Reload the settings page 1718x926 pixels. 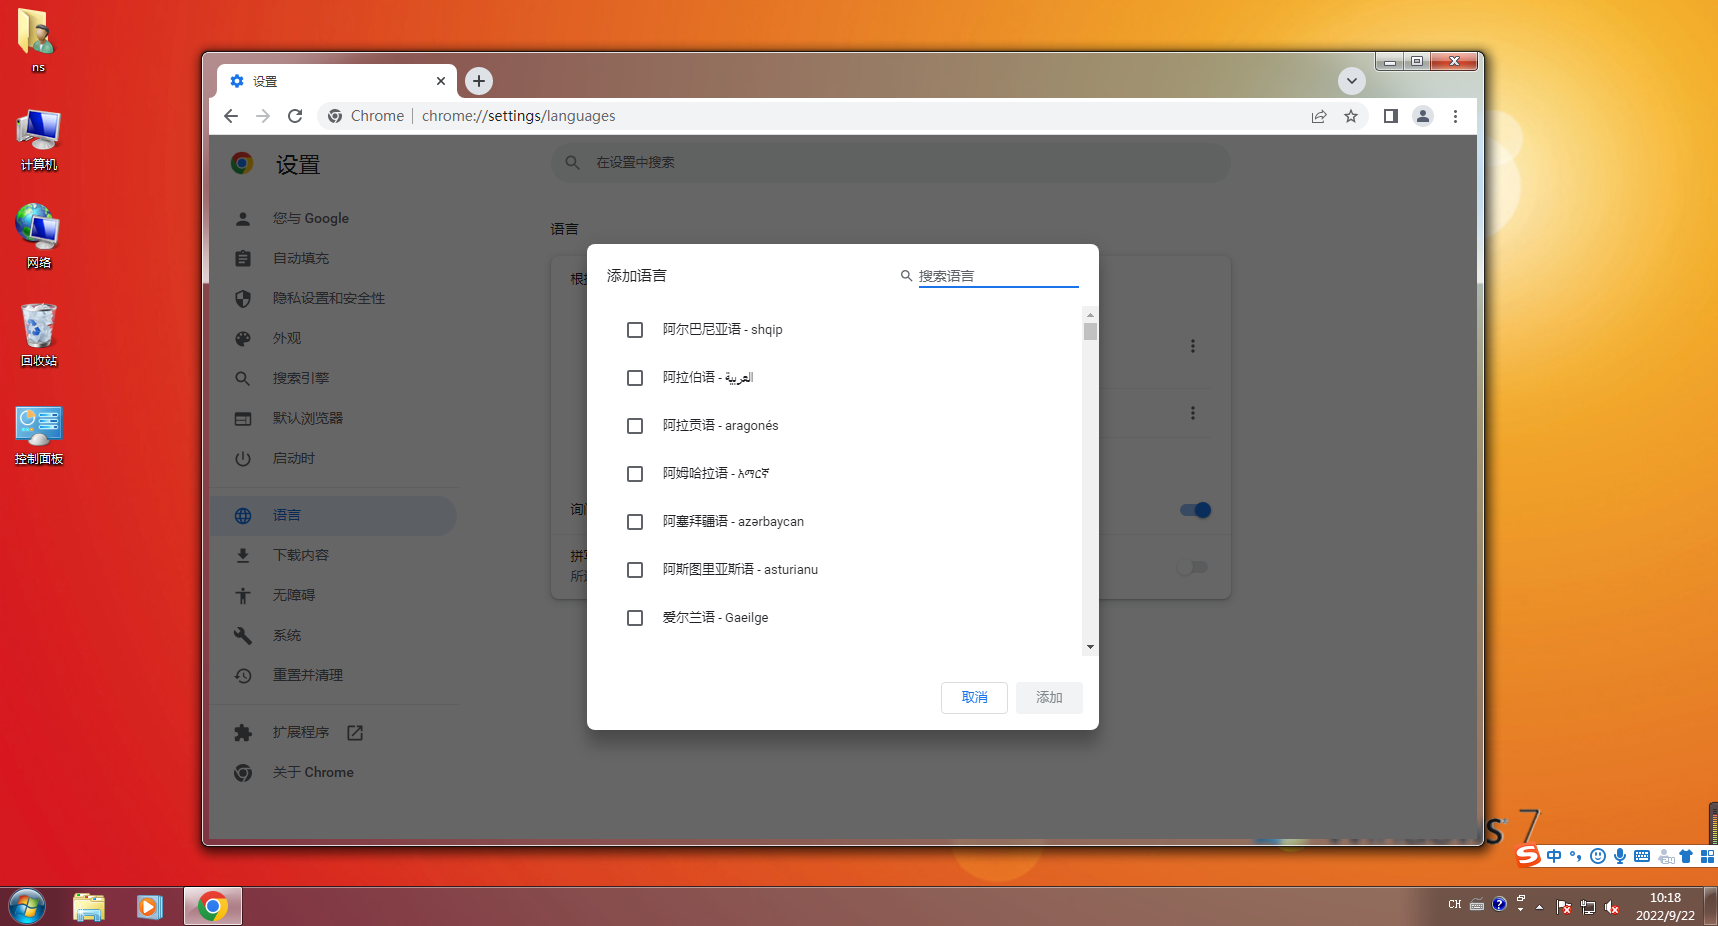[295, 116]
